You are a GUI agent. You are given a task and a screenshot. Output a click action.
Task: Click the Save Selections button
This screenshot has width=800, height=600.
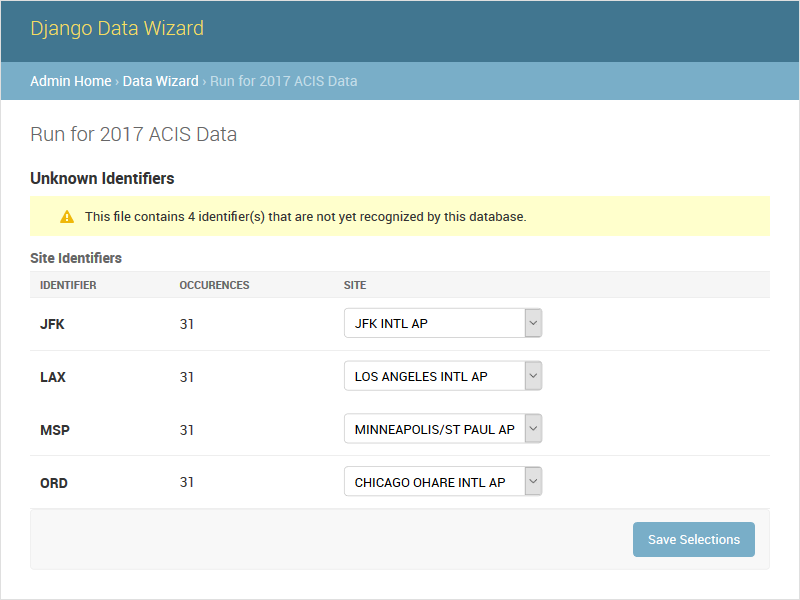(x=693, y=539)
